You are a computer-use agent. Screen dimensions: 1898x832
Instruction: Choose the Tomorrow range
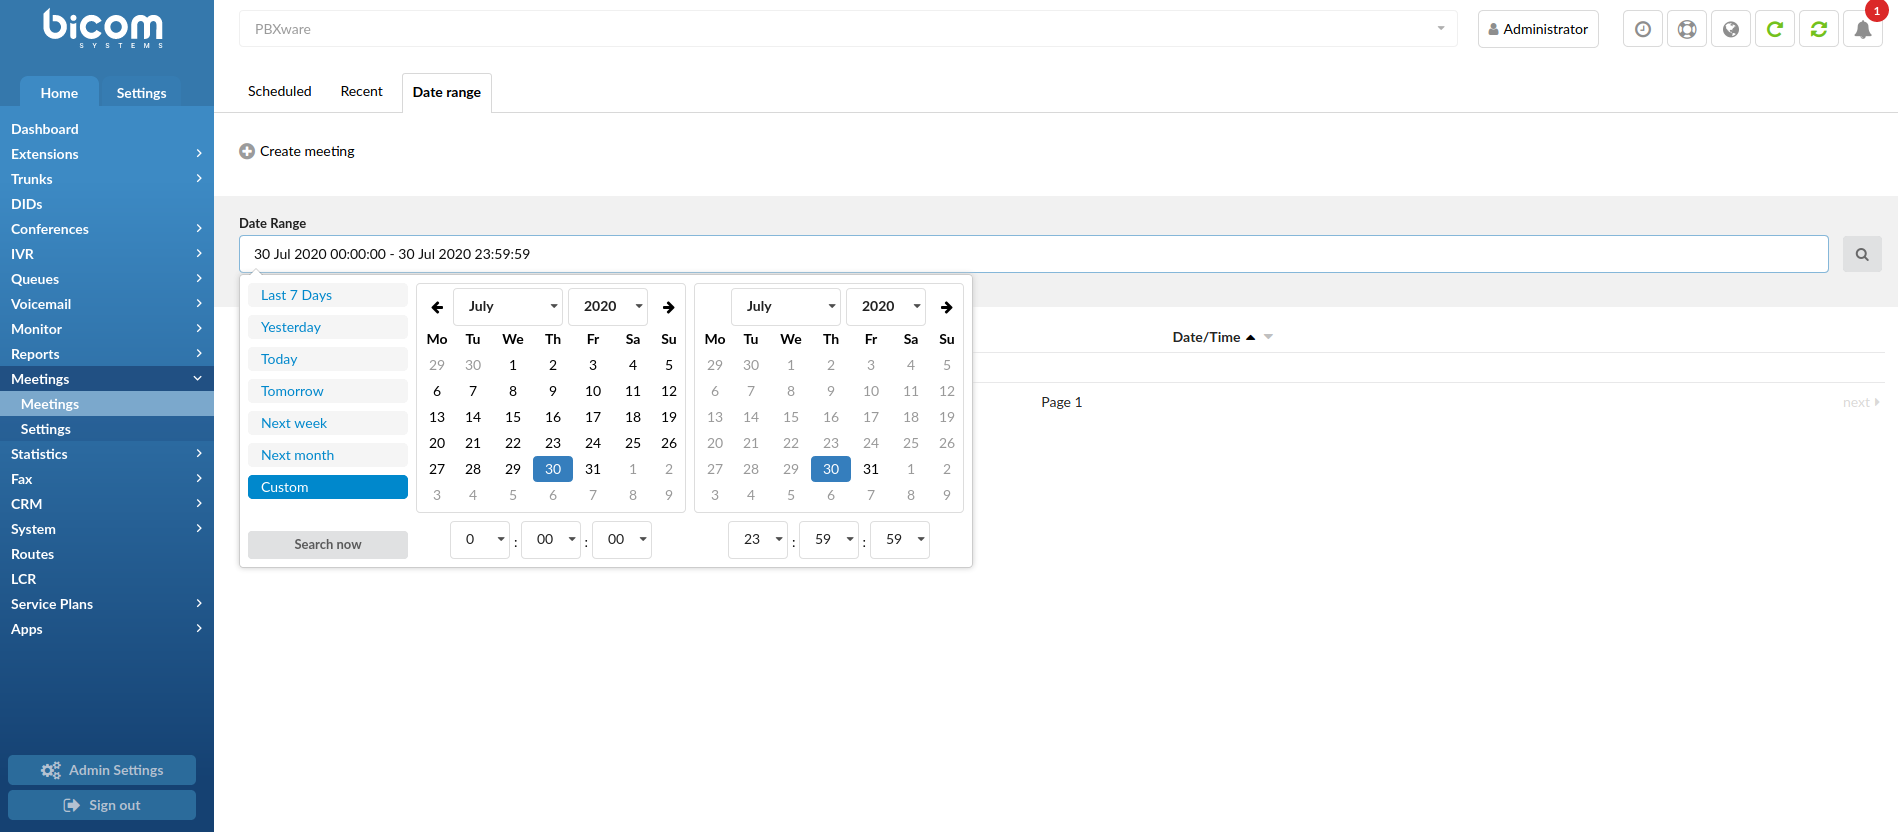click(x=328, y=391)
